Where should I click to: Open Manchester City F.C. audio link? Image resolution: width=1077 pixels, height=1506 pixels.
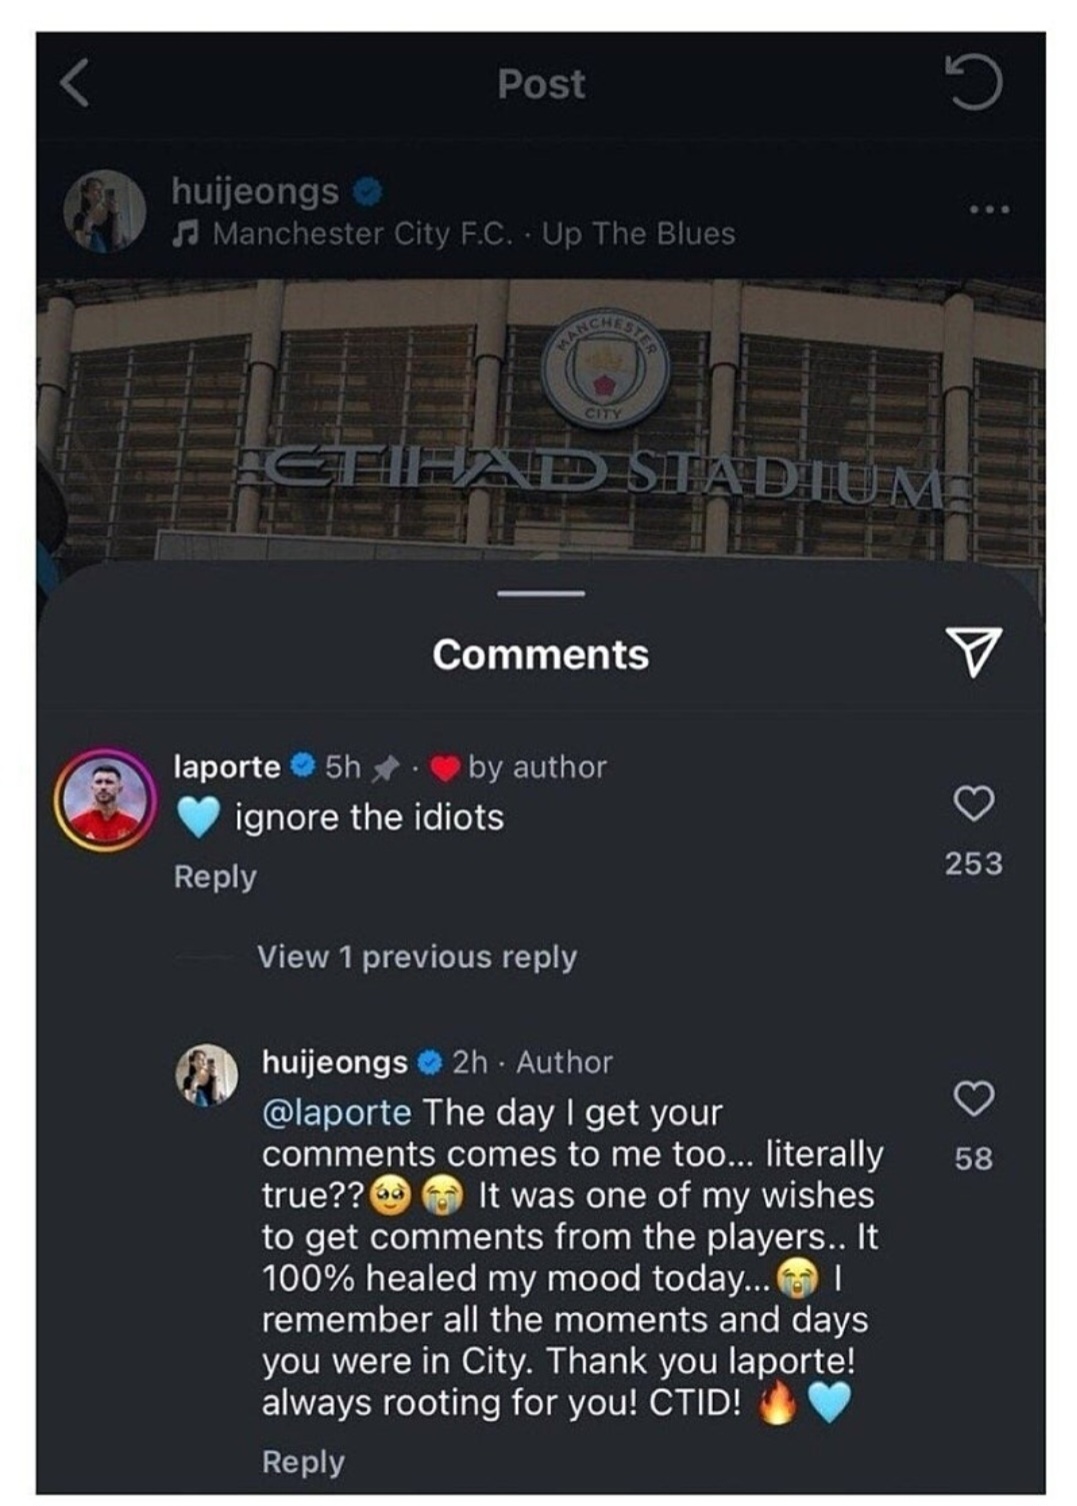pyautogui.click(x=364, y=234)
